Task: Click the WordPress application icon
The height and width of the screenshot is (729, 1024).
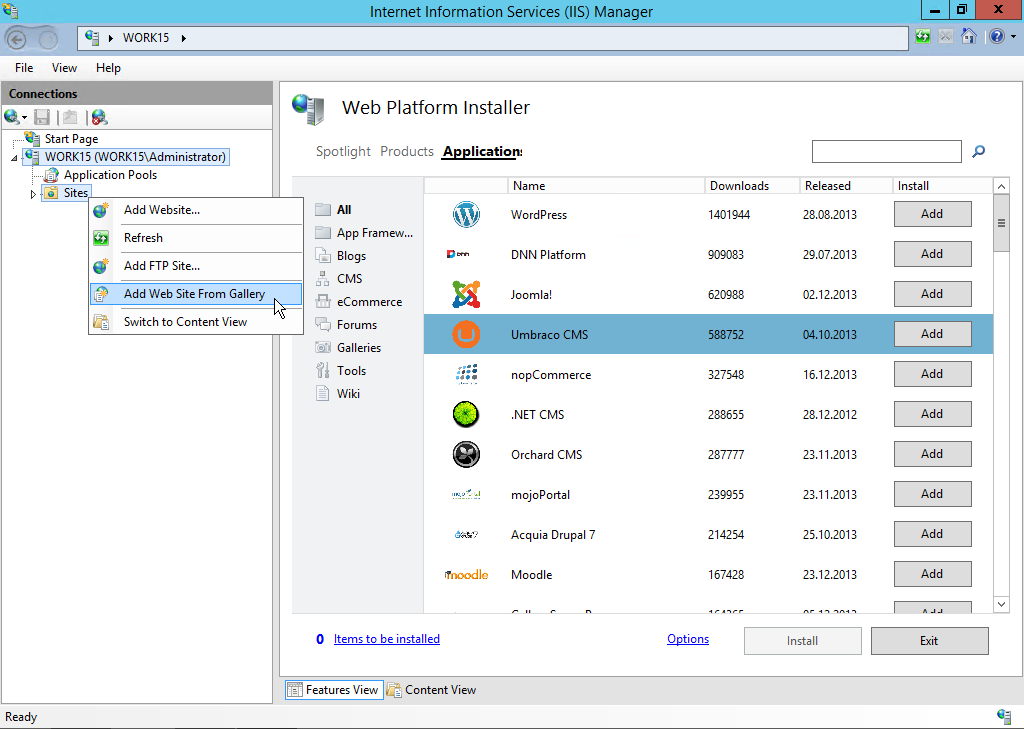Action: [x=466, y=213]
